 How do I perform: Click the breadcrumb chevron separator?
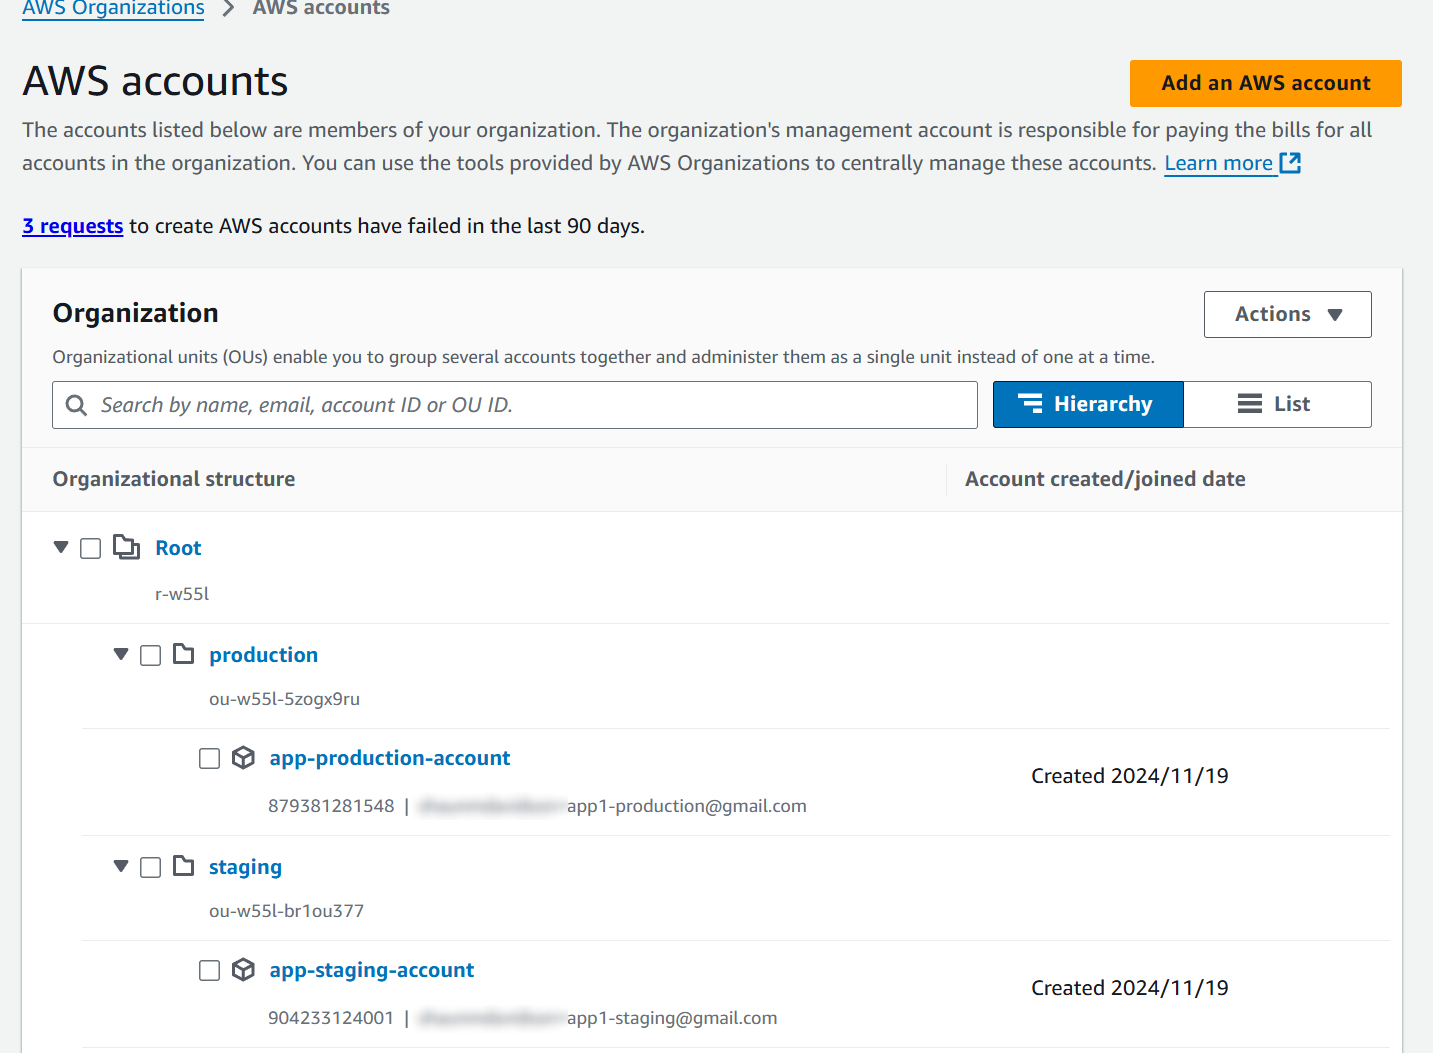click(x=228, y=8)
